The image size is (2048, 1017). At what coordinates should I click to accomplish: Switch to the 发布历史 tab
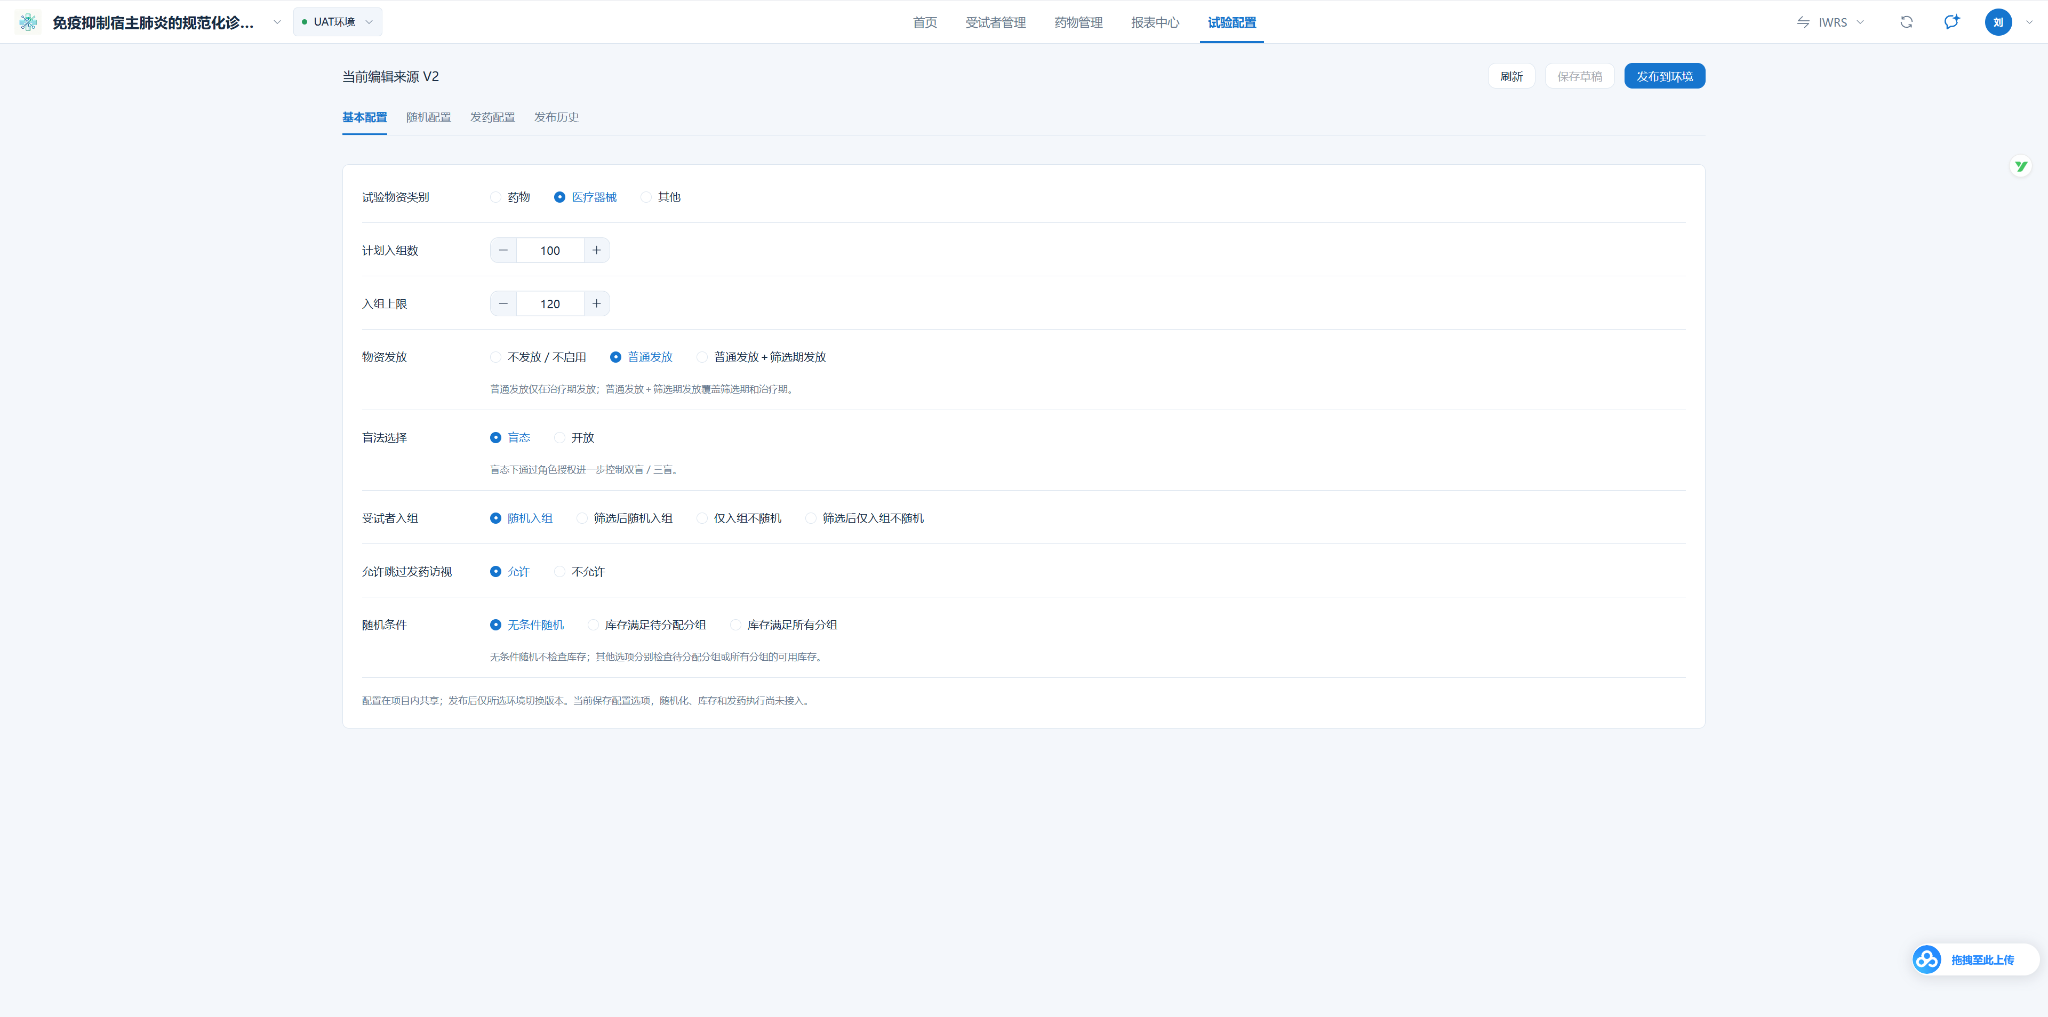click(x=556, y=118)
